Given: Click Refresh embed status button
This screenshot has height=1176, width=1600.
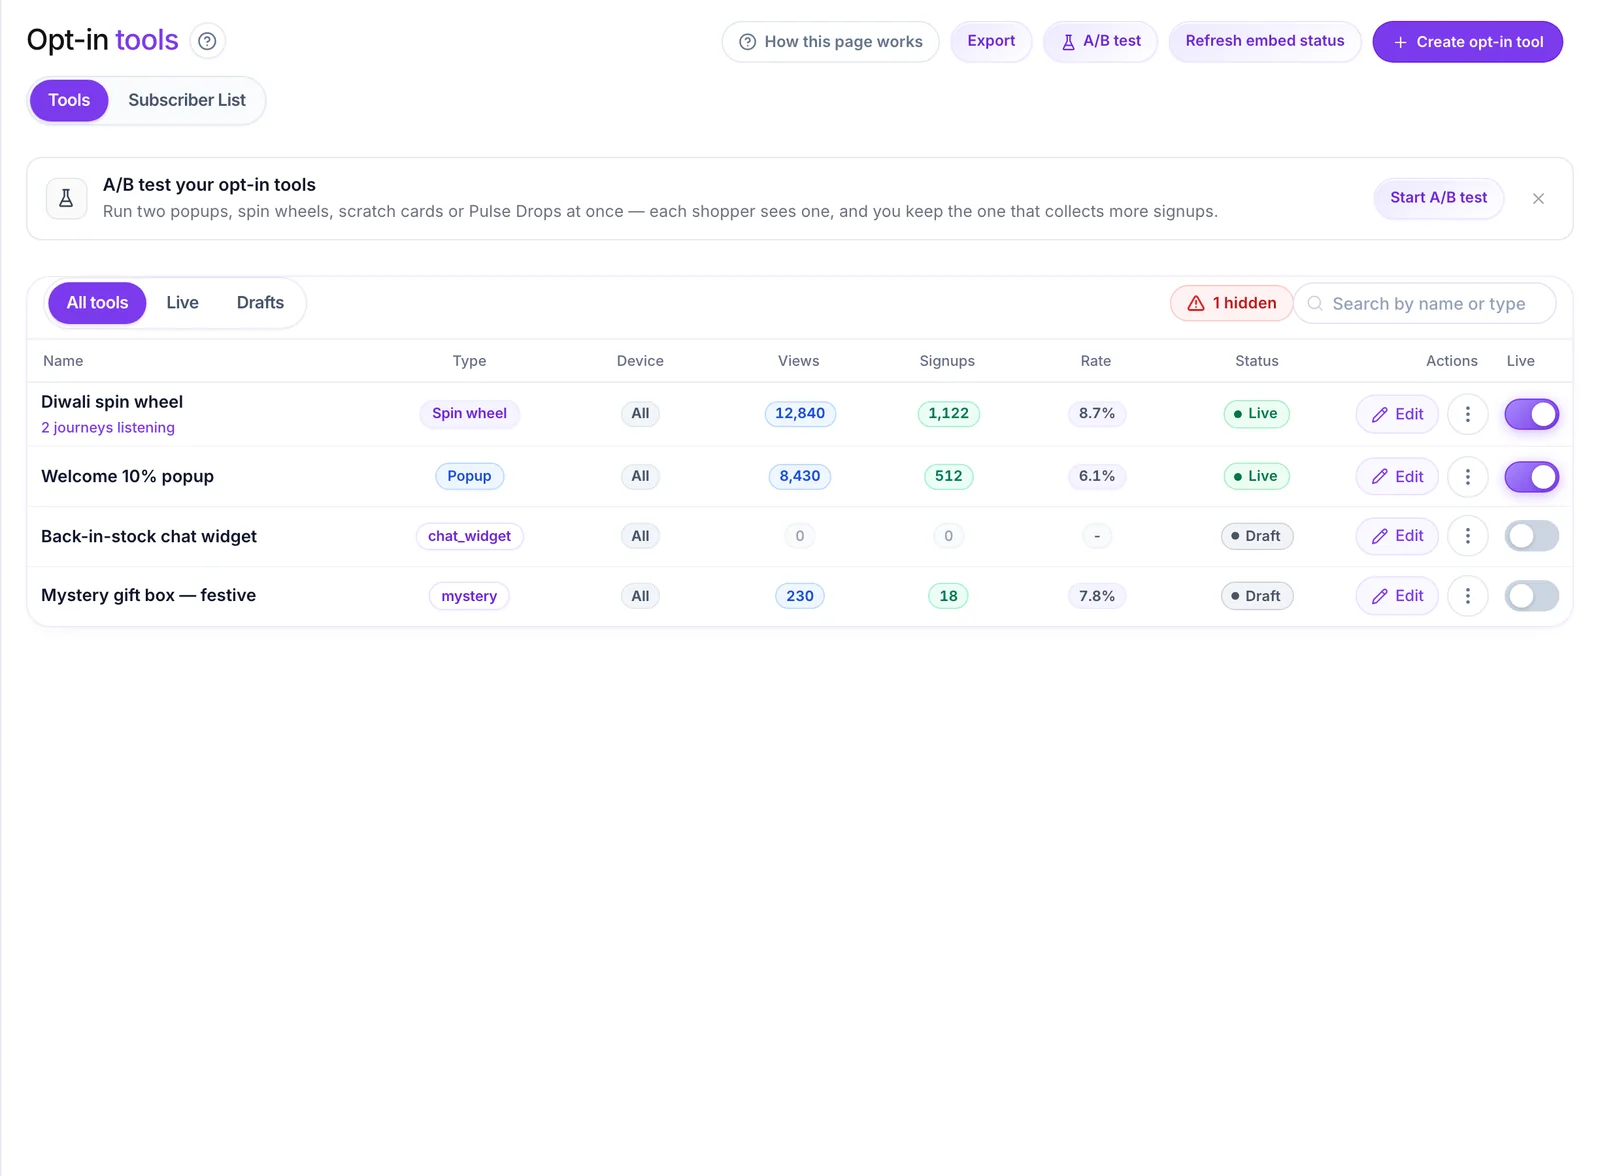Looking at the screenshot, I should [x=1264, y=41].
